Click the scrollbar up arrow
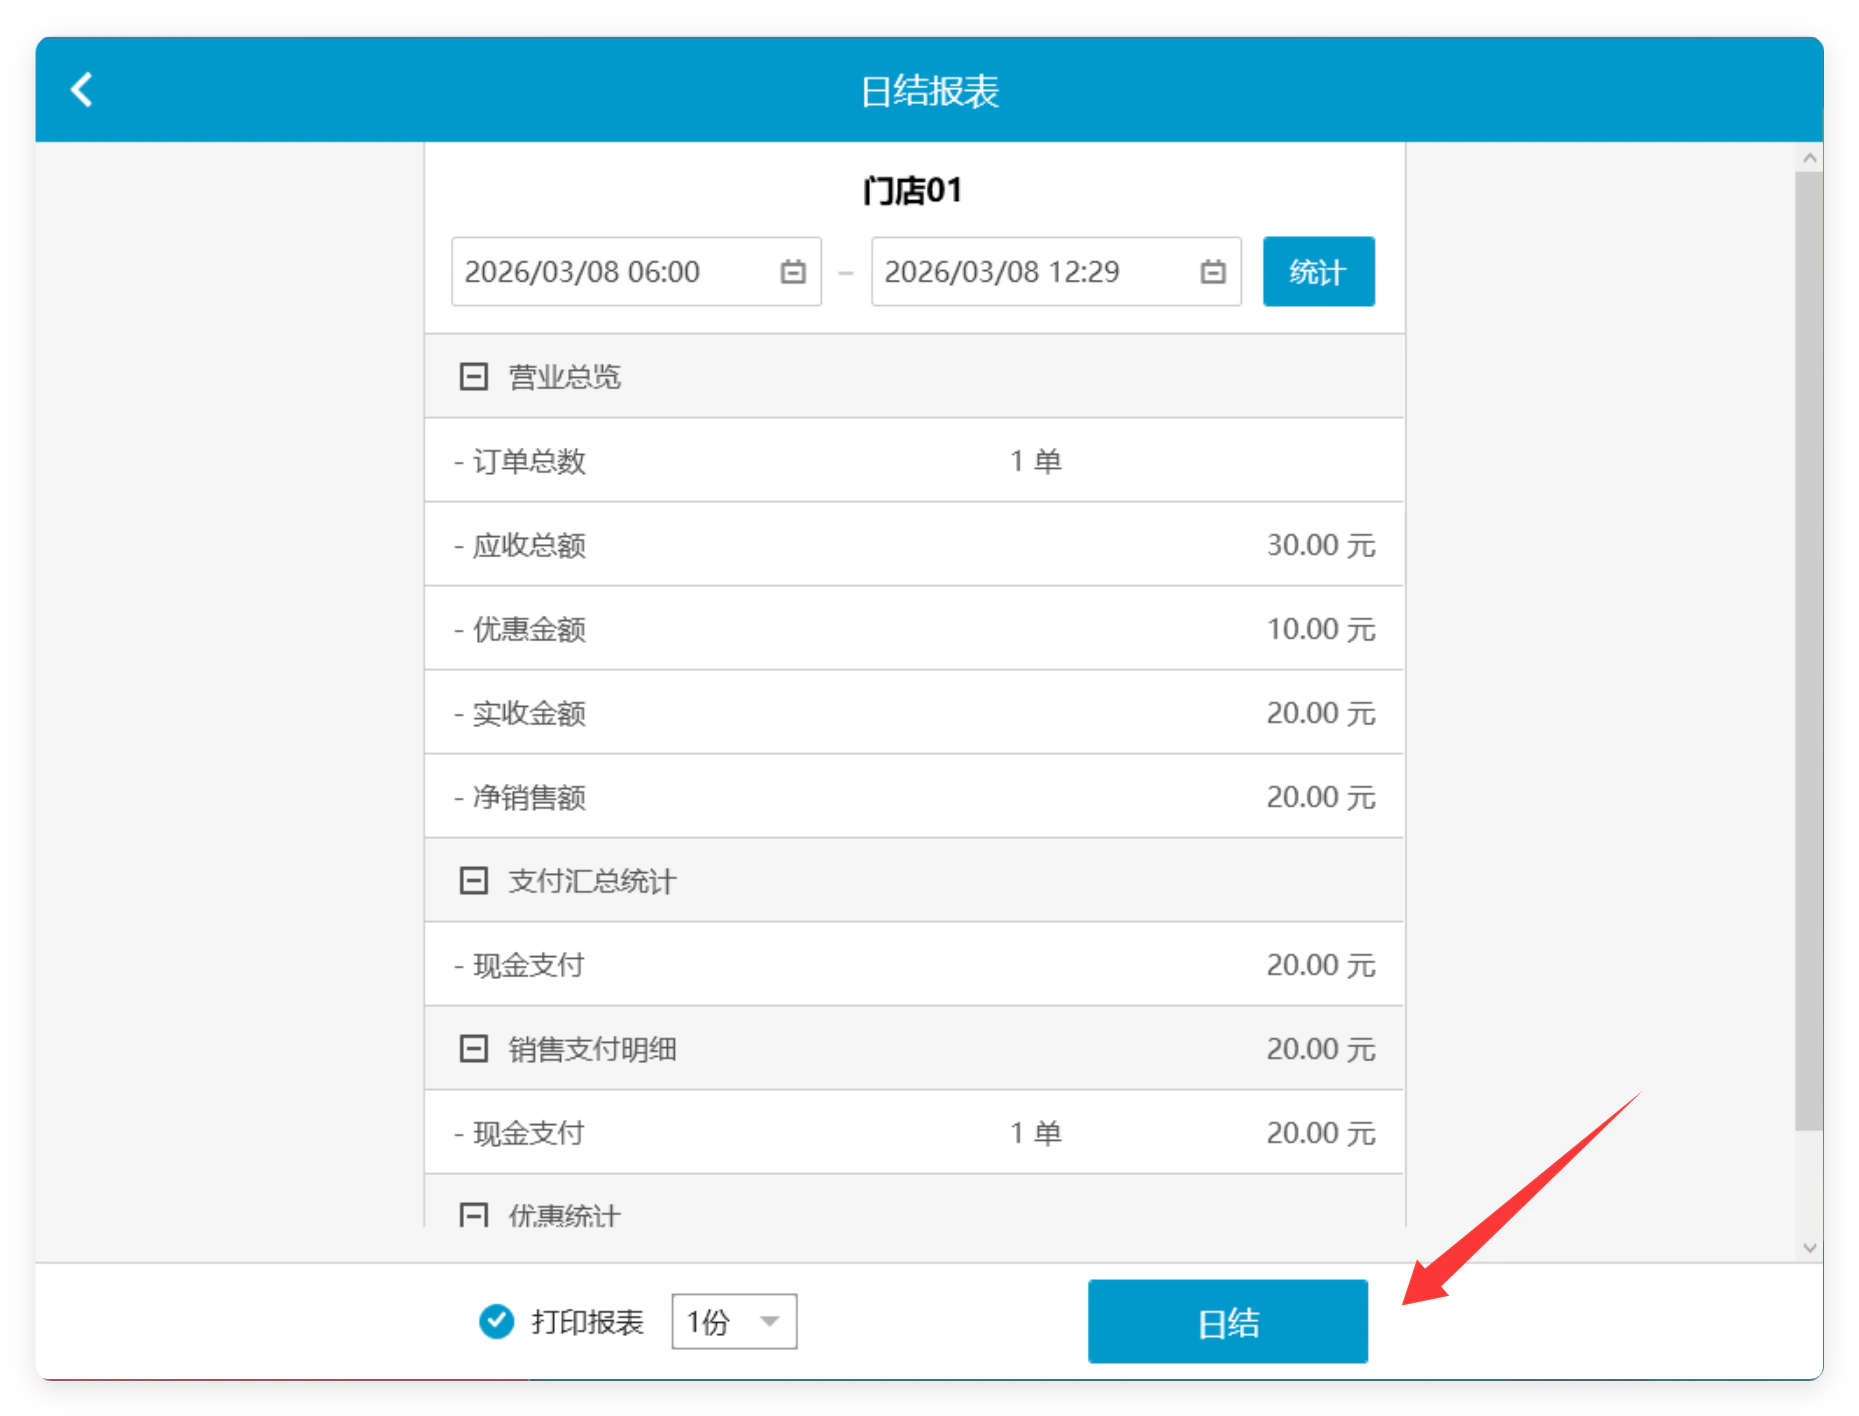 pyautogui.click(x=1808, y=158)
